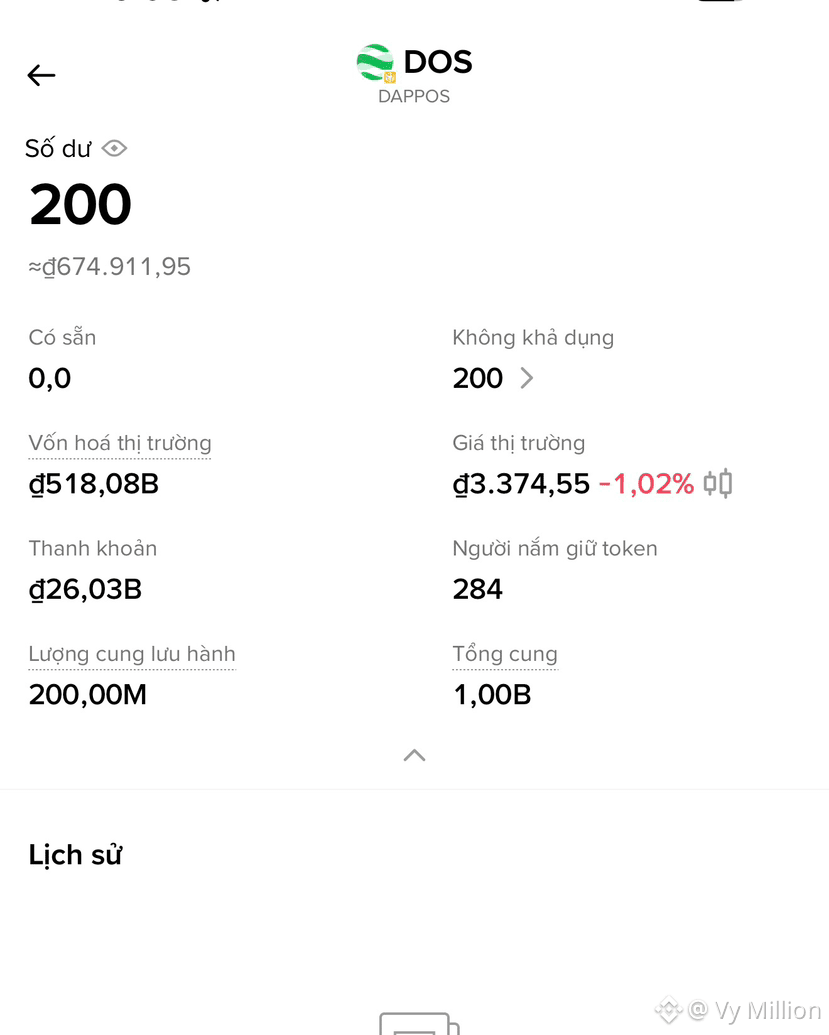829x1035 pixels.
Task: Show info for Vốn hoá thị trường label
Action: coord(119,443)
